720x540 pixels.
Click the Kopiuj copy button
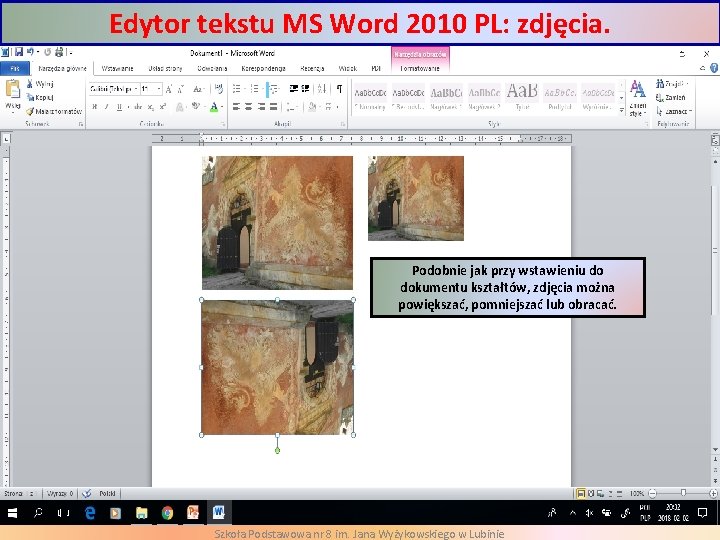40,97
